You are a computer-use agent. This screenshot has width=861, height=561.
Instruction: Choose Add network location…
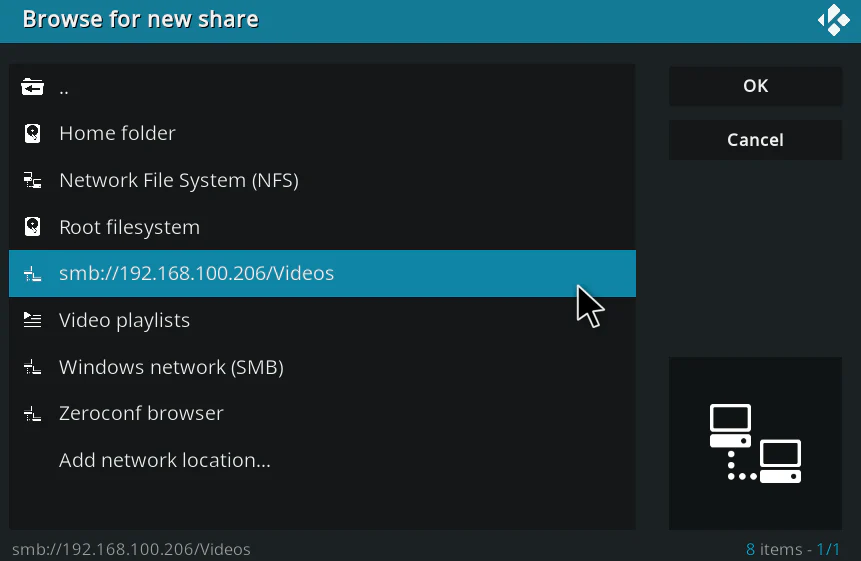tap(165, 461)
